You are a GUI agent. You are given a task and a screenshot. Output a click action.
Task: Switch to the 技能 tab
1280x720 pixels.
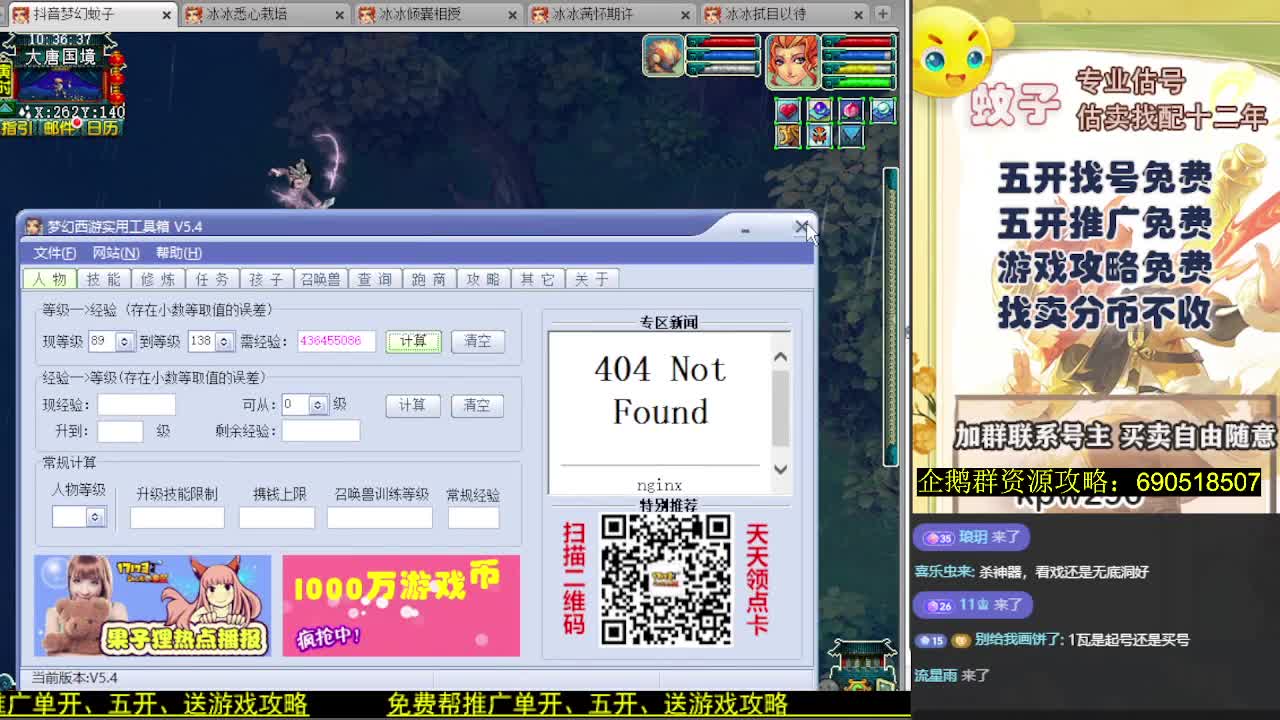(x=104, y=279)
